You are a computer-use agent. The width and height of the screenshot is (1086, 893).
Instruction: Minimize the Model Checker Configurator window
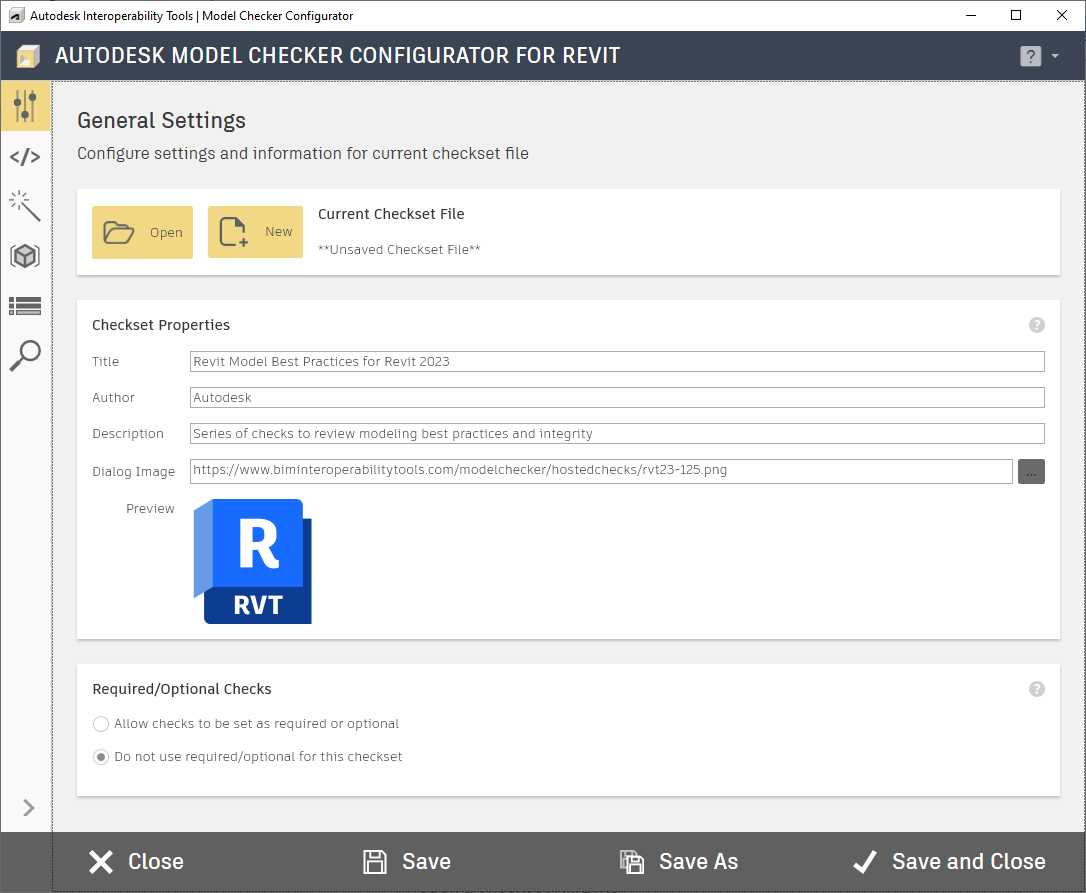971,15
